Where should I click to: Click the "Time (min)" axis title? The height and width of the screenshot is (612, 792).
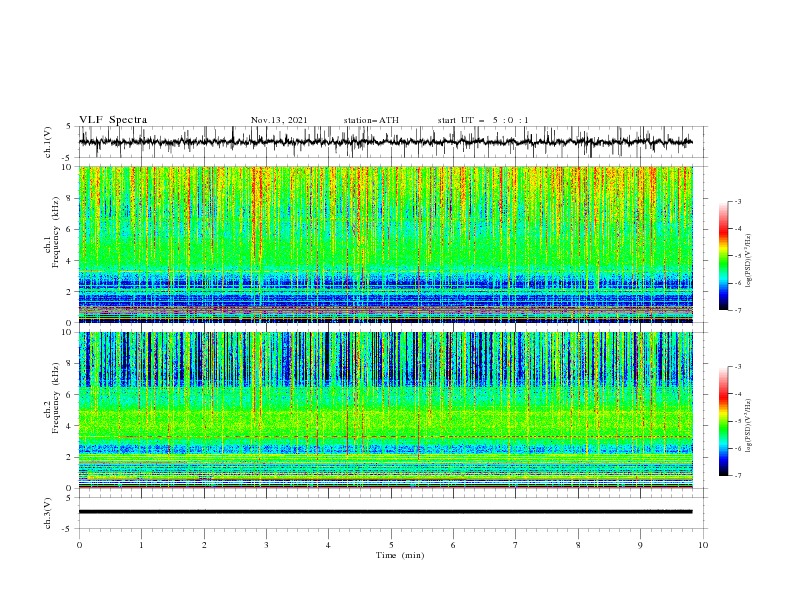(x=400, y=555)
